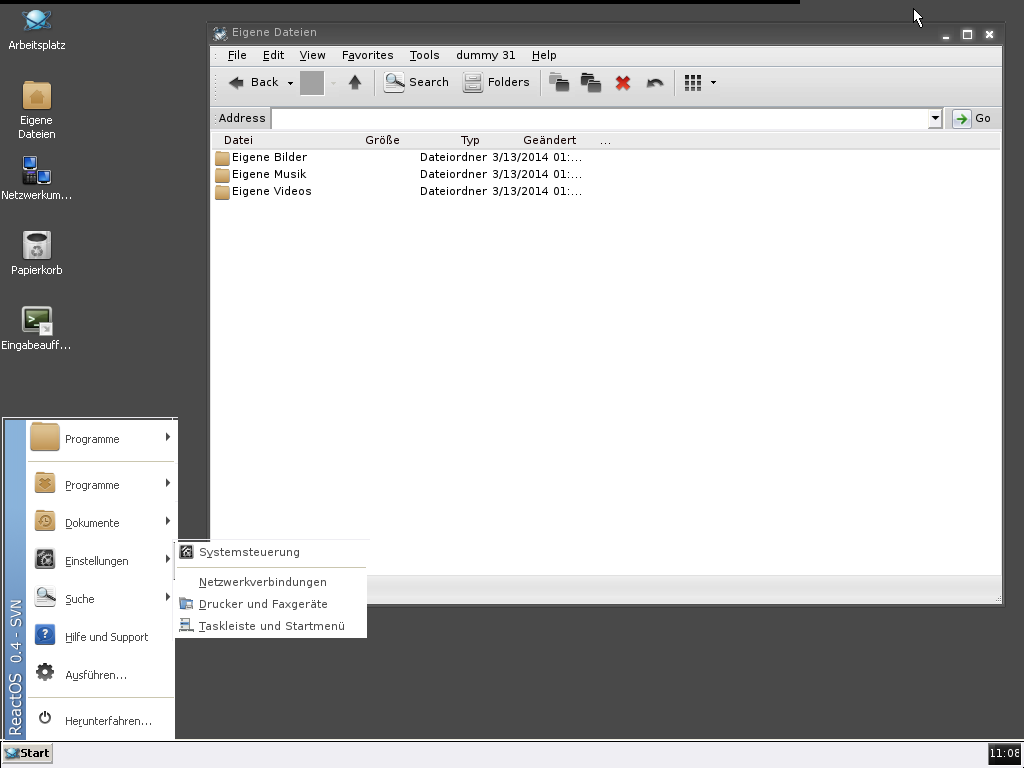
Task: Open dummy 31 menu
Action: click(x=486, y=56)
